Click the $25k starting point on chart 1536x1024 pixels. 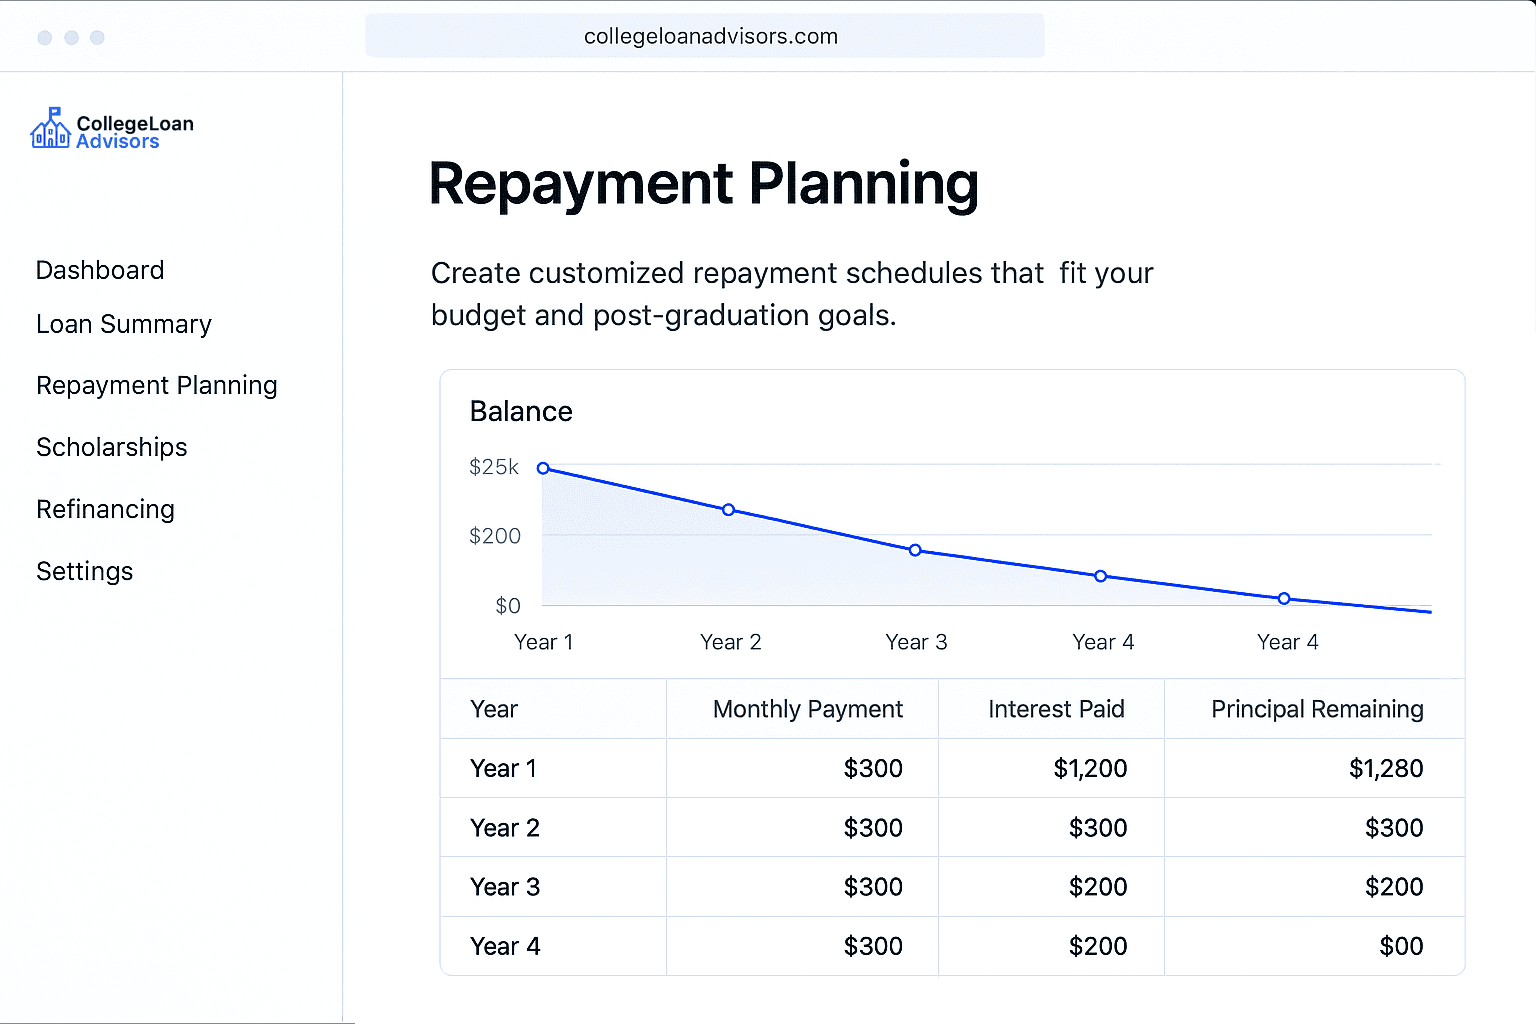[543, 468]
